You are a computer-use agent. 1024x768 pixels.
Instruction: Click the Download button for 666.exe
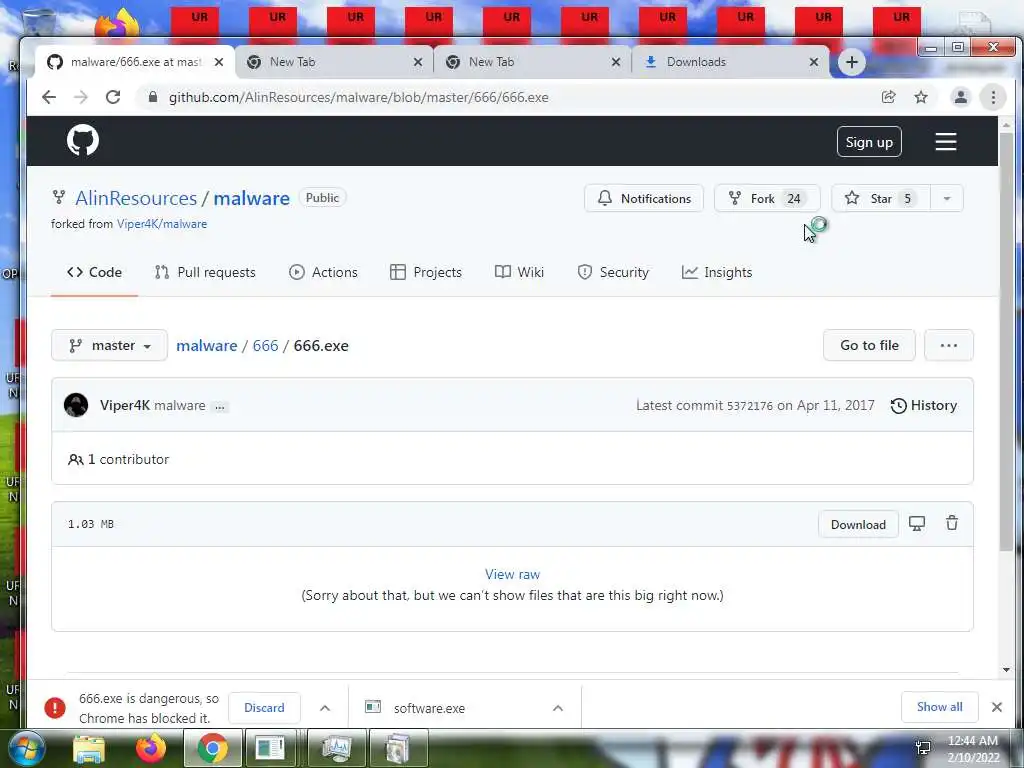858,524
